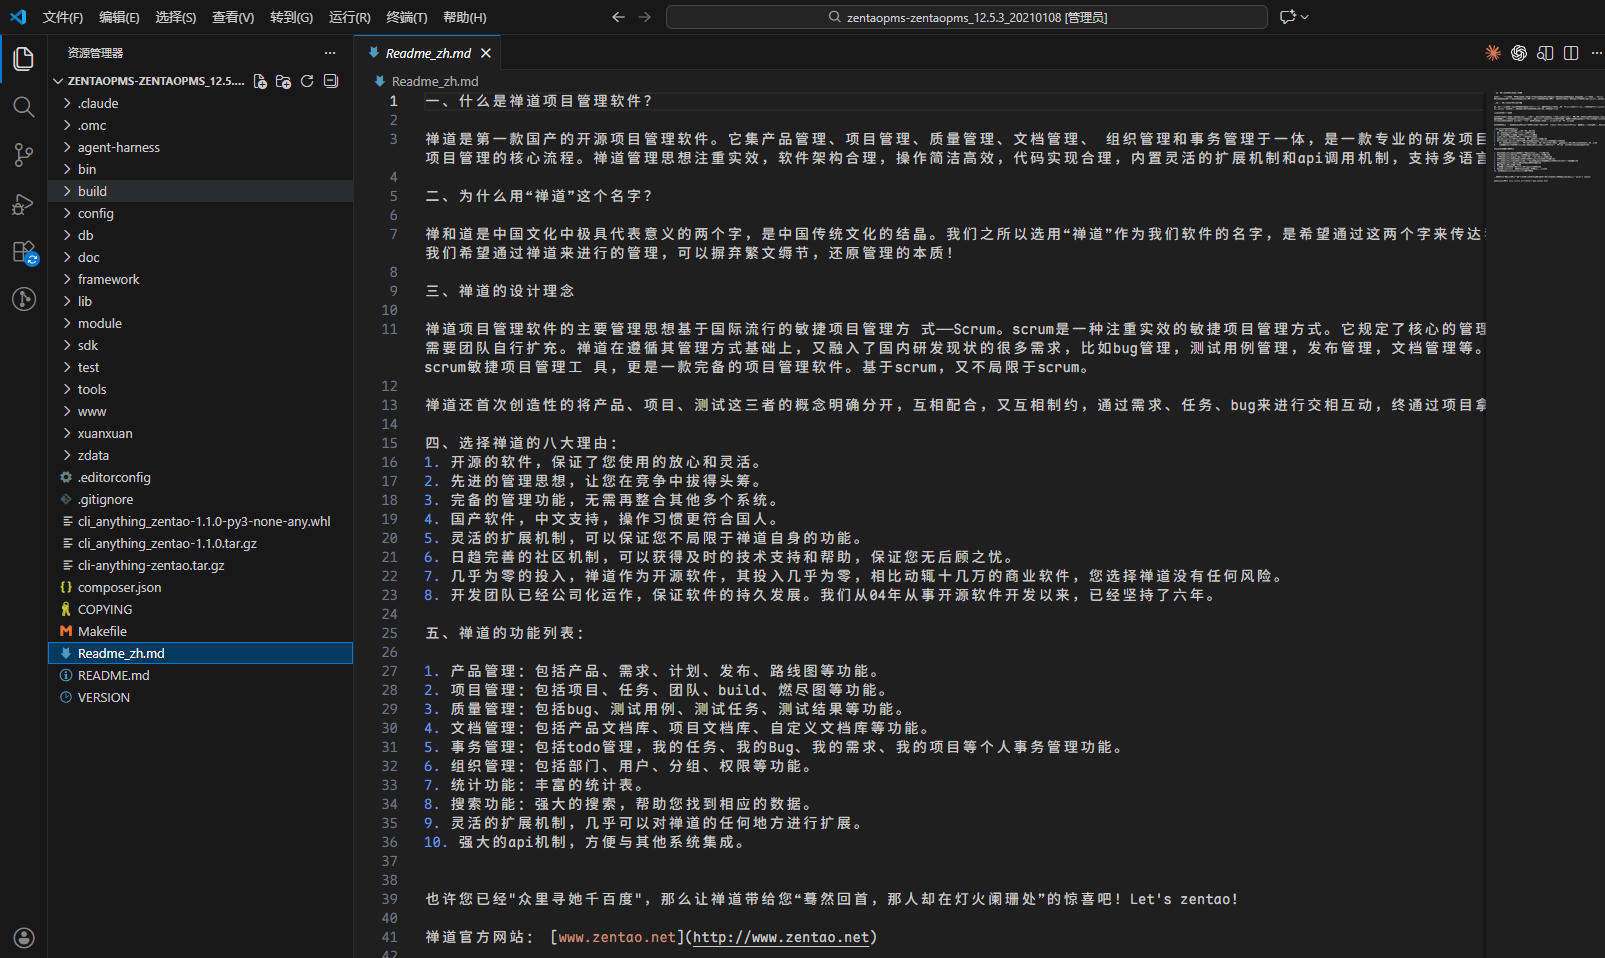Open the .gitignore file
This screenshot has width=1605, height=958.
[200, 499]
